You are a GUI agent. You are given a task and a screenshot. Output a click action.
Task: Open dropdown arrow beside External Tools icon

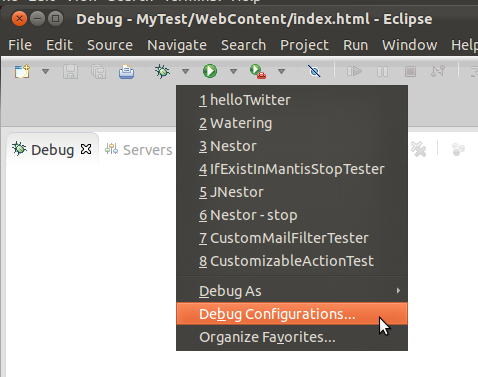(x=282, y=71)
